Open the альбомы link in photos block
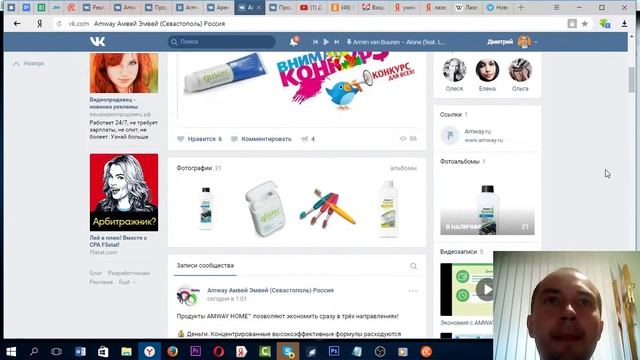The height and width of the screenshot is (360, 640). point(403,168)
